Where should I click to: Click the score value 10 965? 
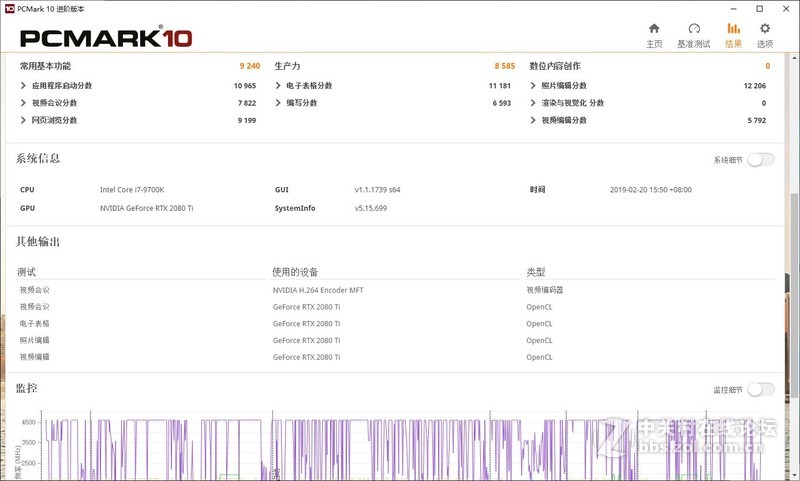point(245,86)
